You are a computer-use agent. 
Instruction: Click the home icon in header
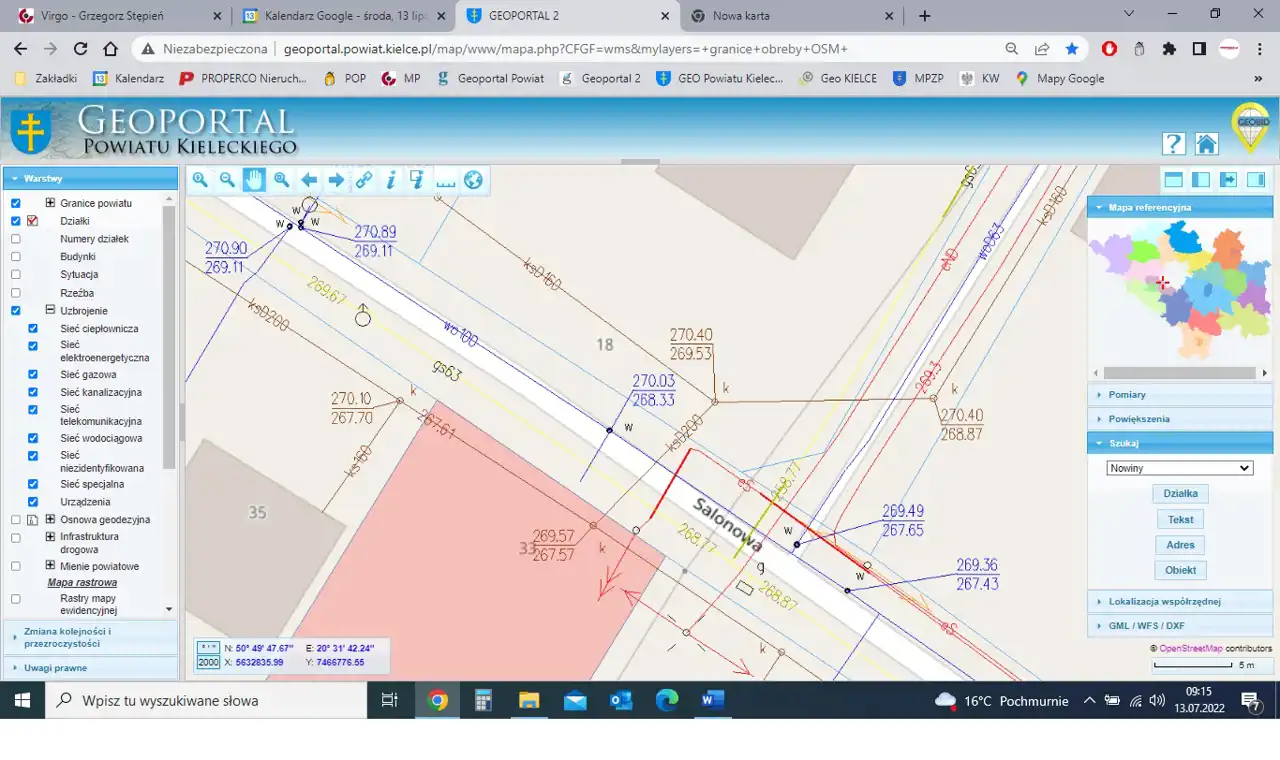pyautogui.click(x=1206, y=144)
